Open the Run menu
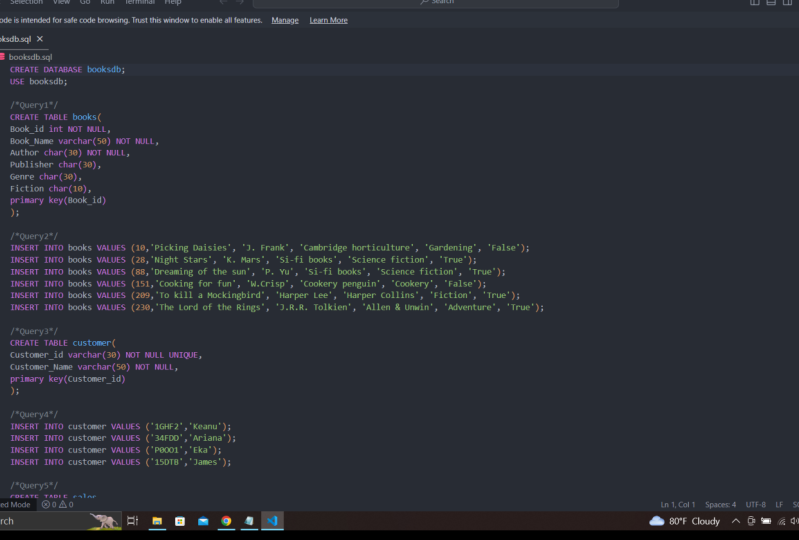This screenshot has width=799, height=540. [x=107, y=3]
